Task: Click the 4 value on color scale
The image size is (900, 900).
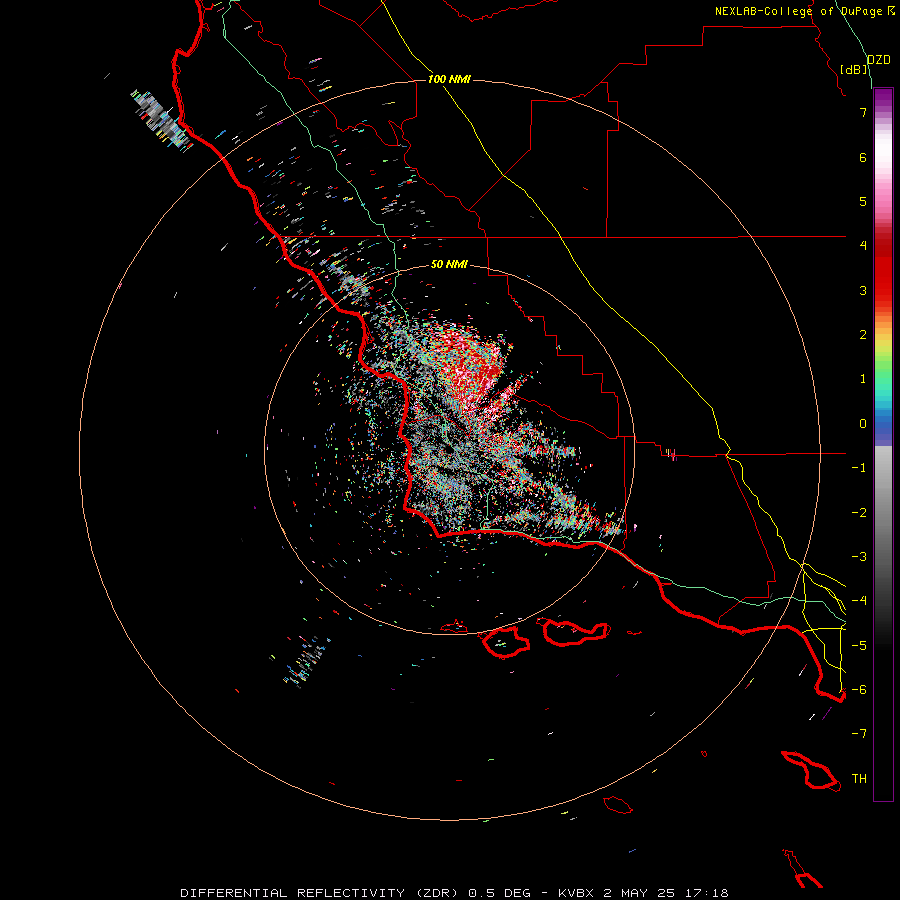Action: pyautogui.click(x=863, y=245)
